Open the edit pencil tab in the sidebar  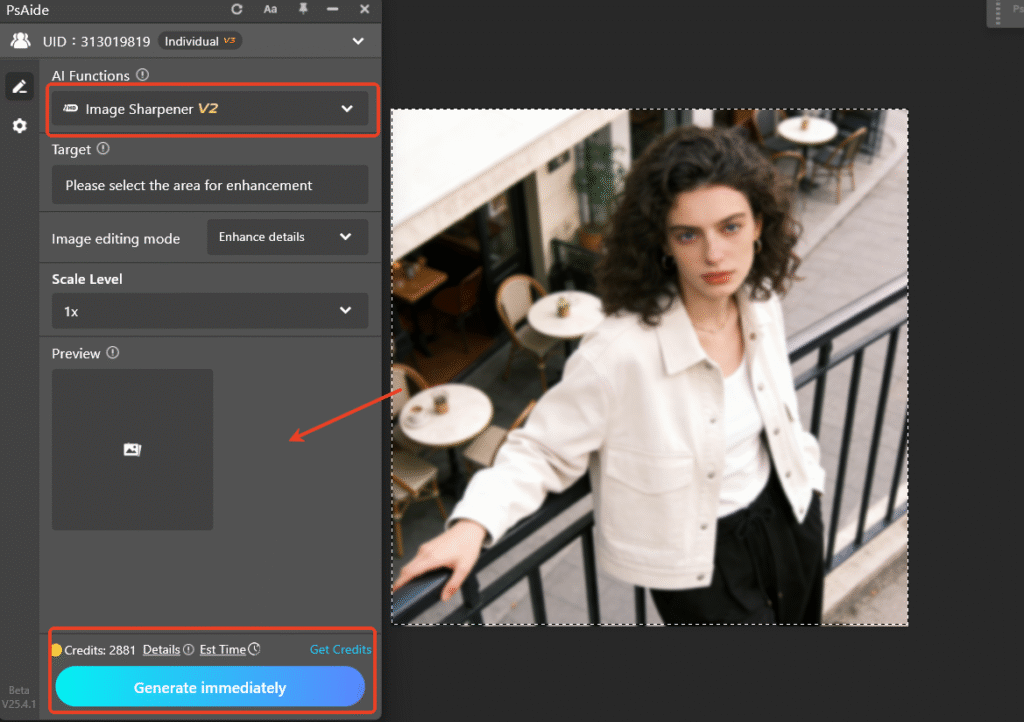click(x=19, y=87)
